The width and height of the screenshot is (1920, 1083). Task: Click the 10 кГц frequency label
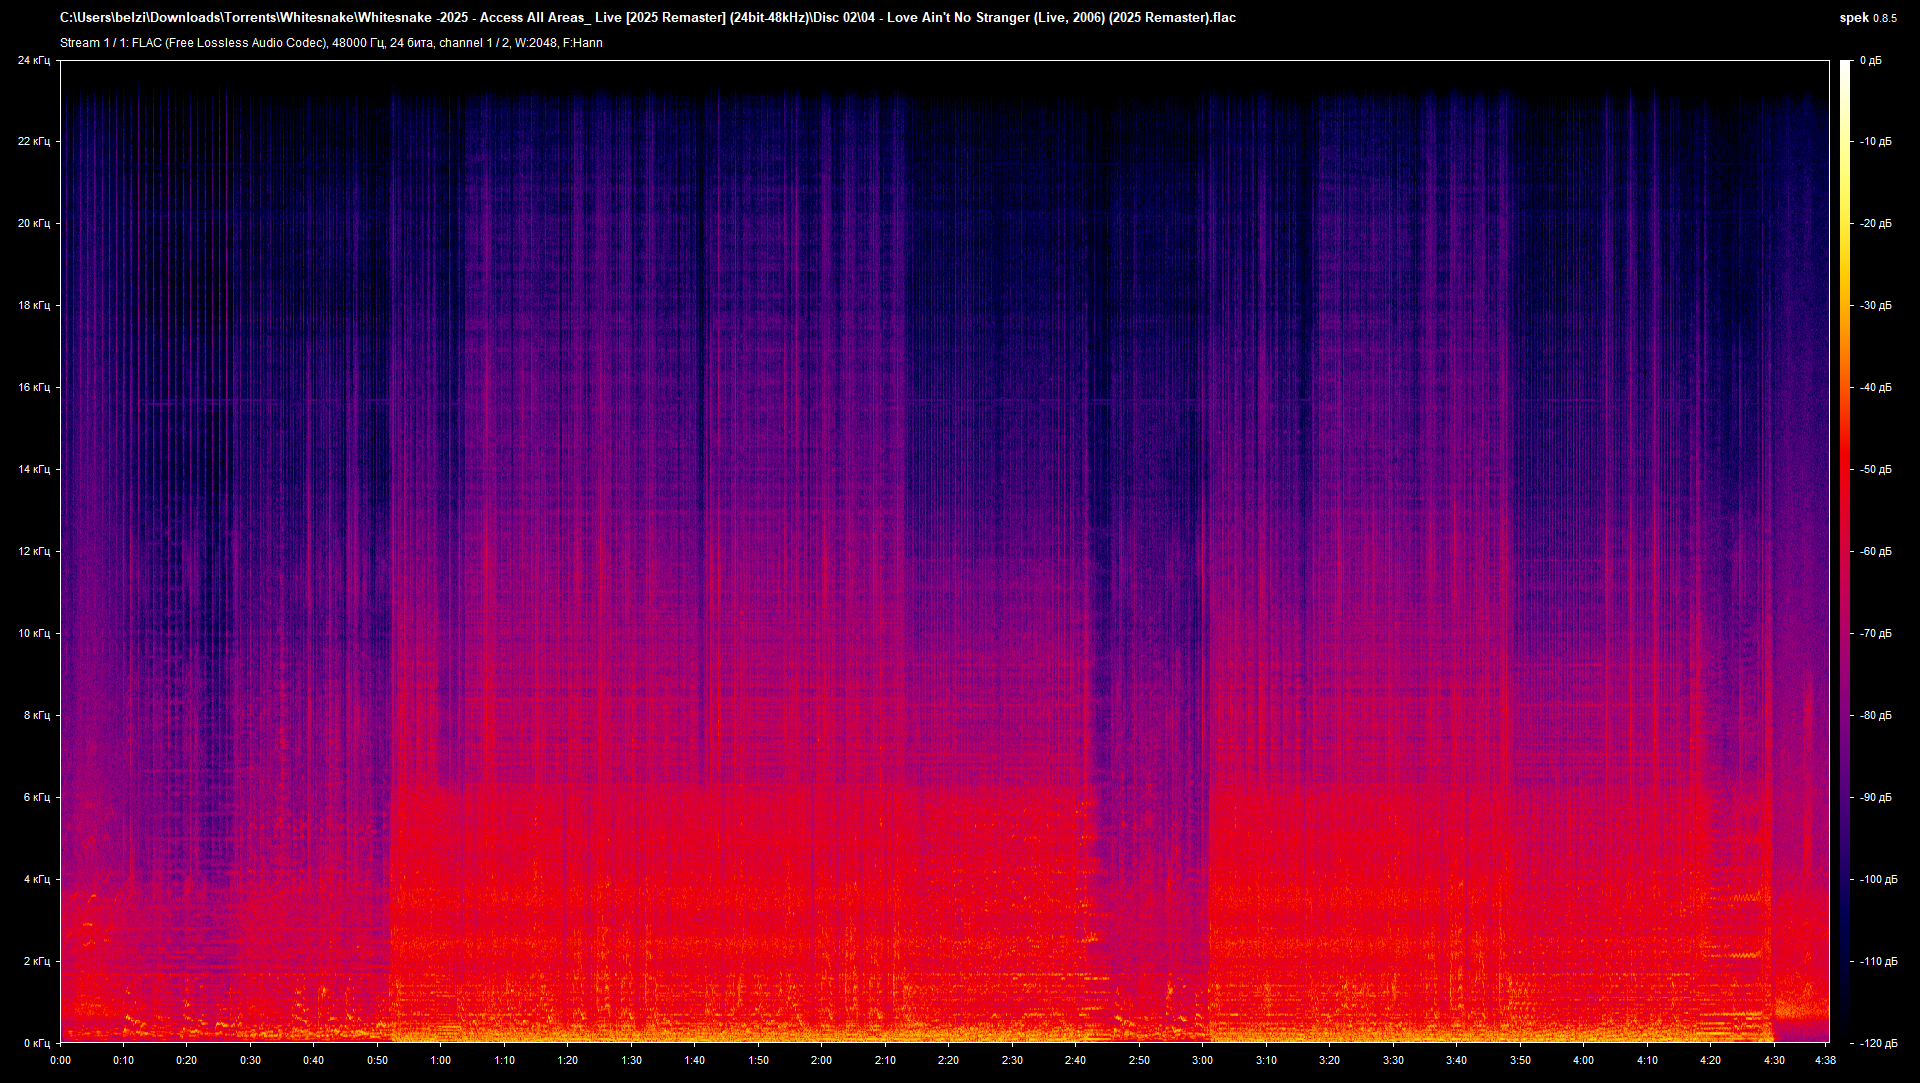33,633
